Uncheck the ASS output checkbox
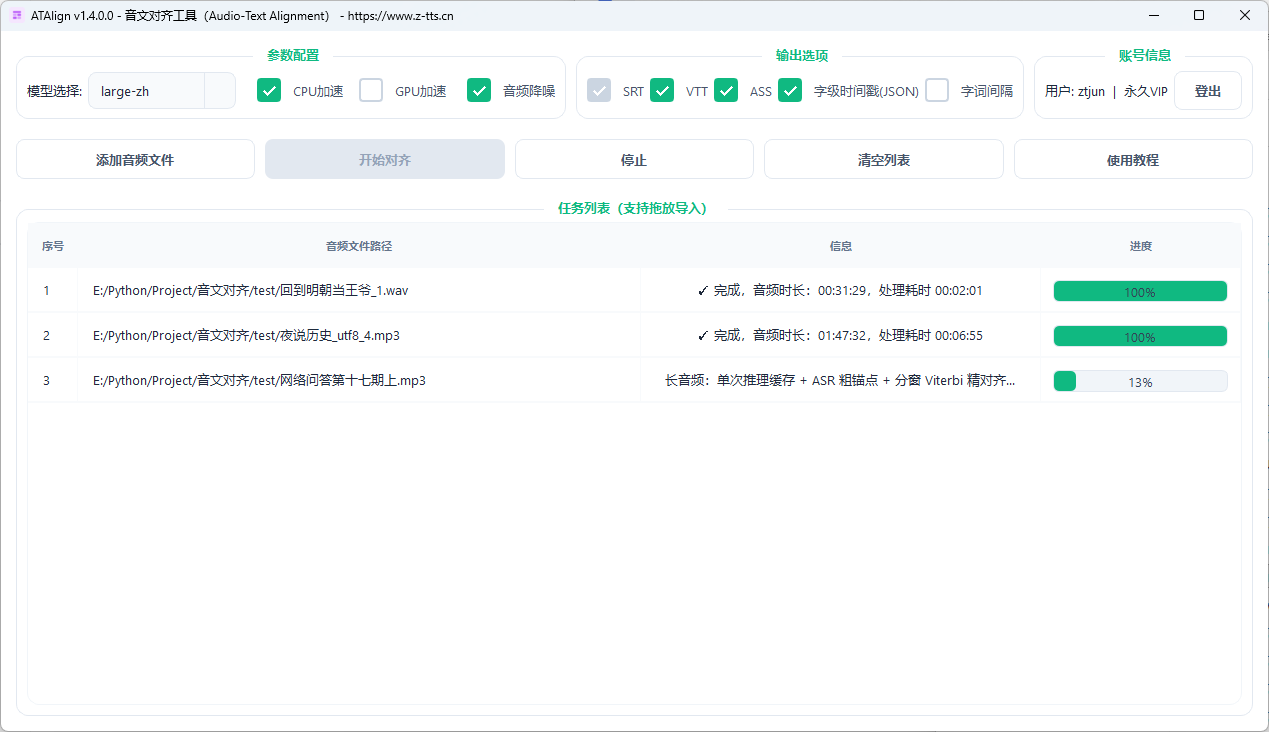 coord(726,90)
